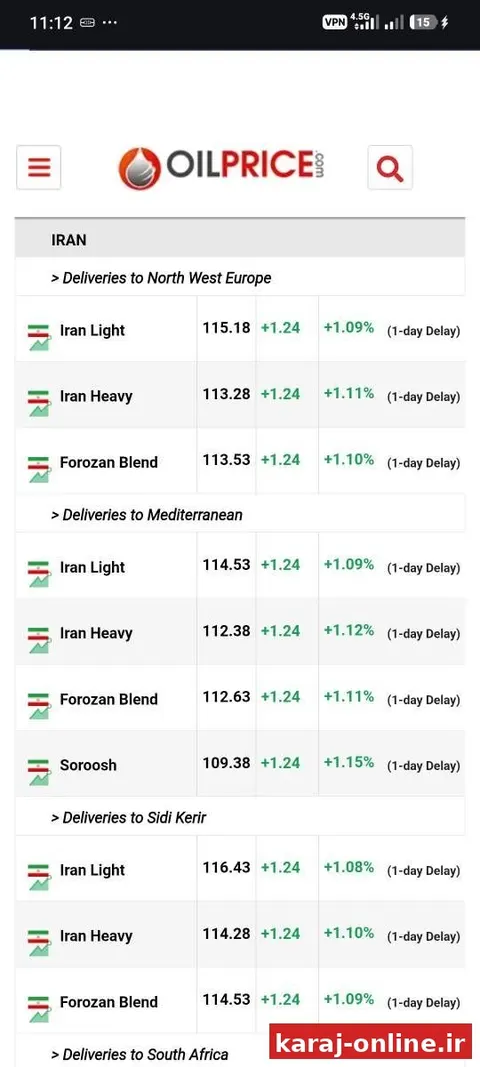Tap the red search magnifier icon
Screen dimensions: 480x1067
coord(390,167)
